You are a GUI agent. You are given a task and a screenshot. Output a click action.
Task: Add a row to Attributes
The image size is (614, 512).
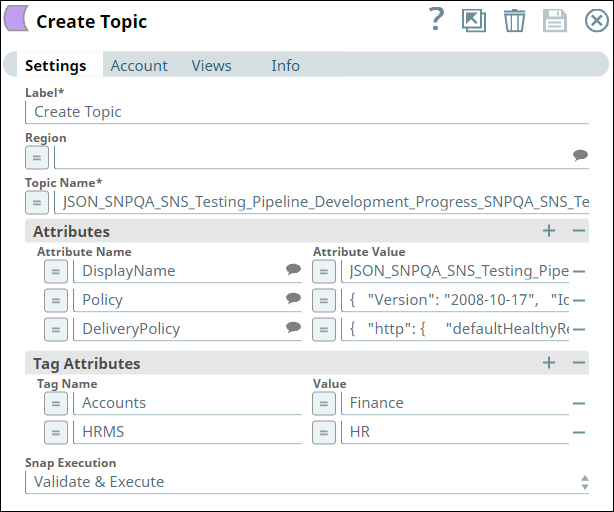tap(549, 231)
